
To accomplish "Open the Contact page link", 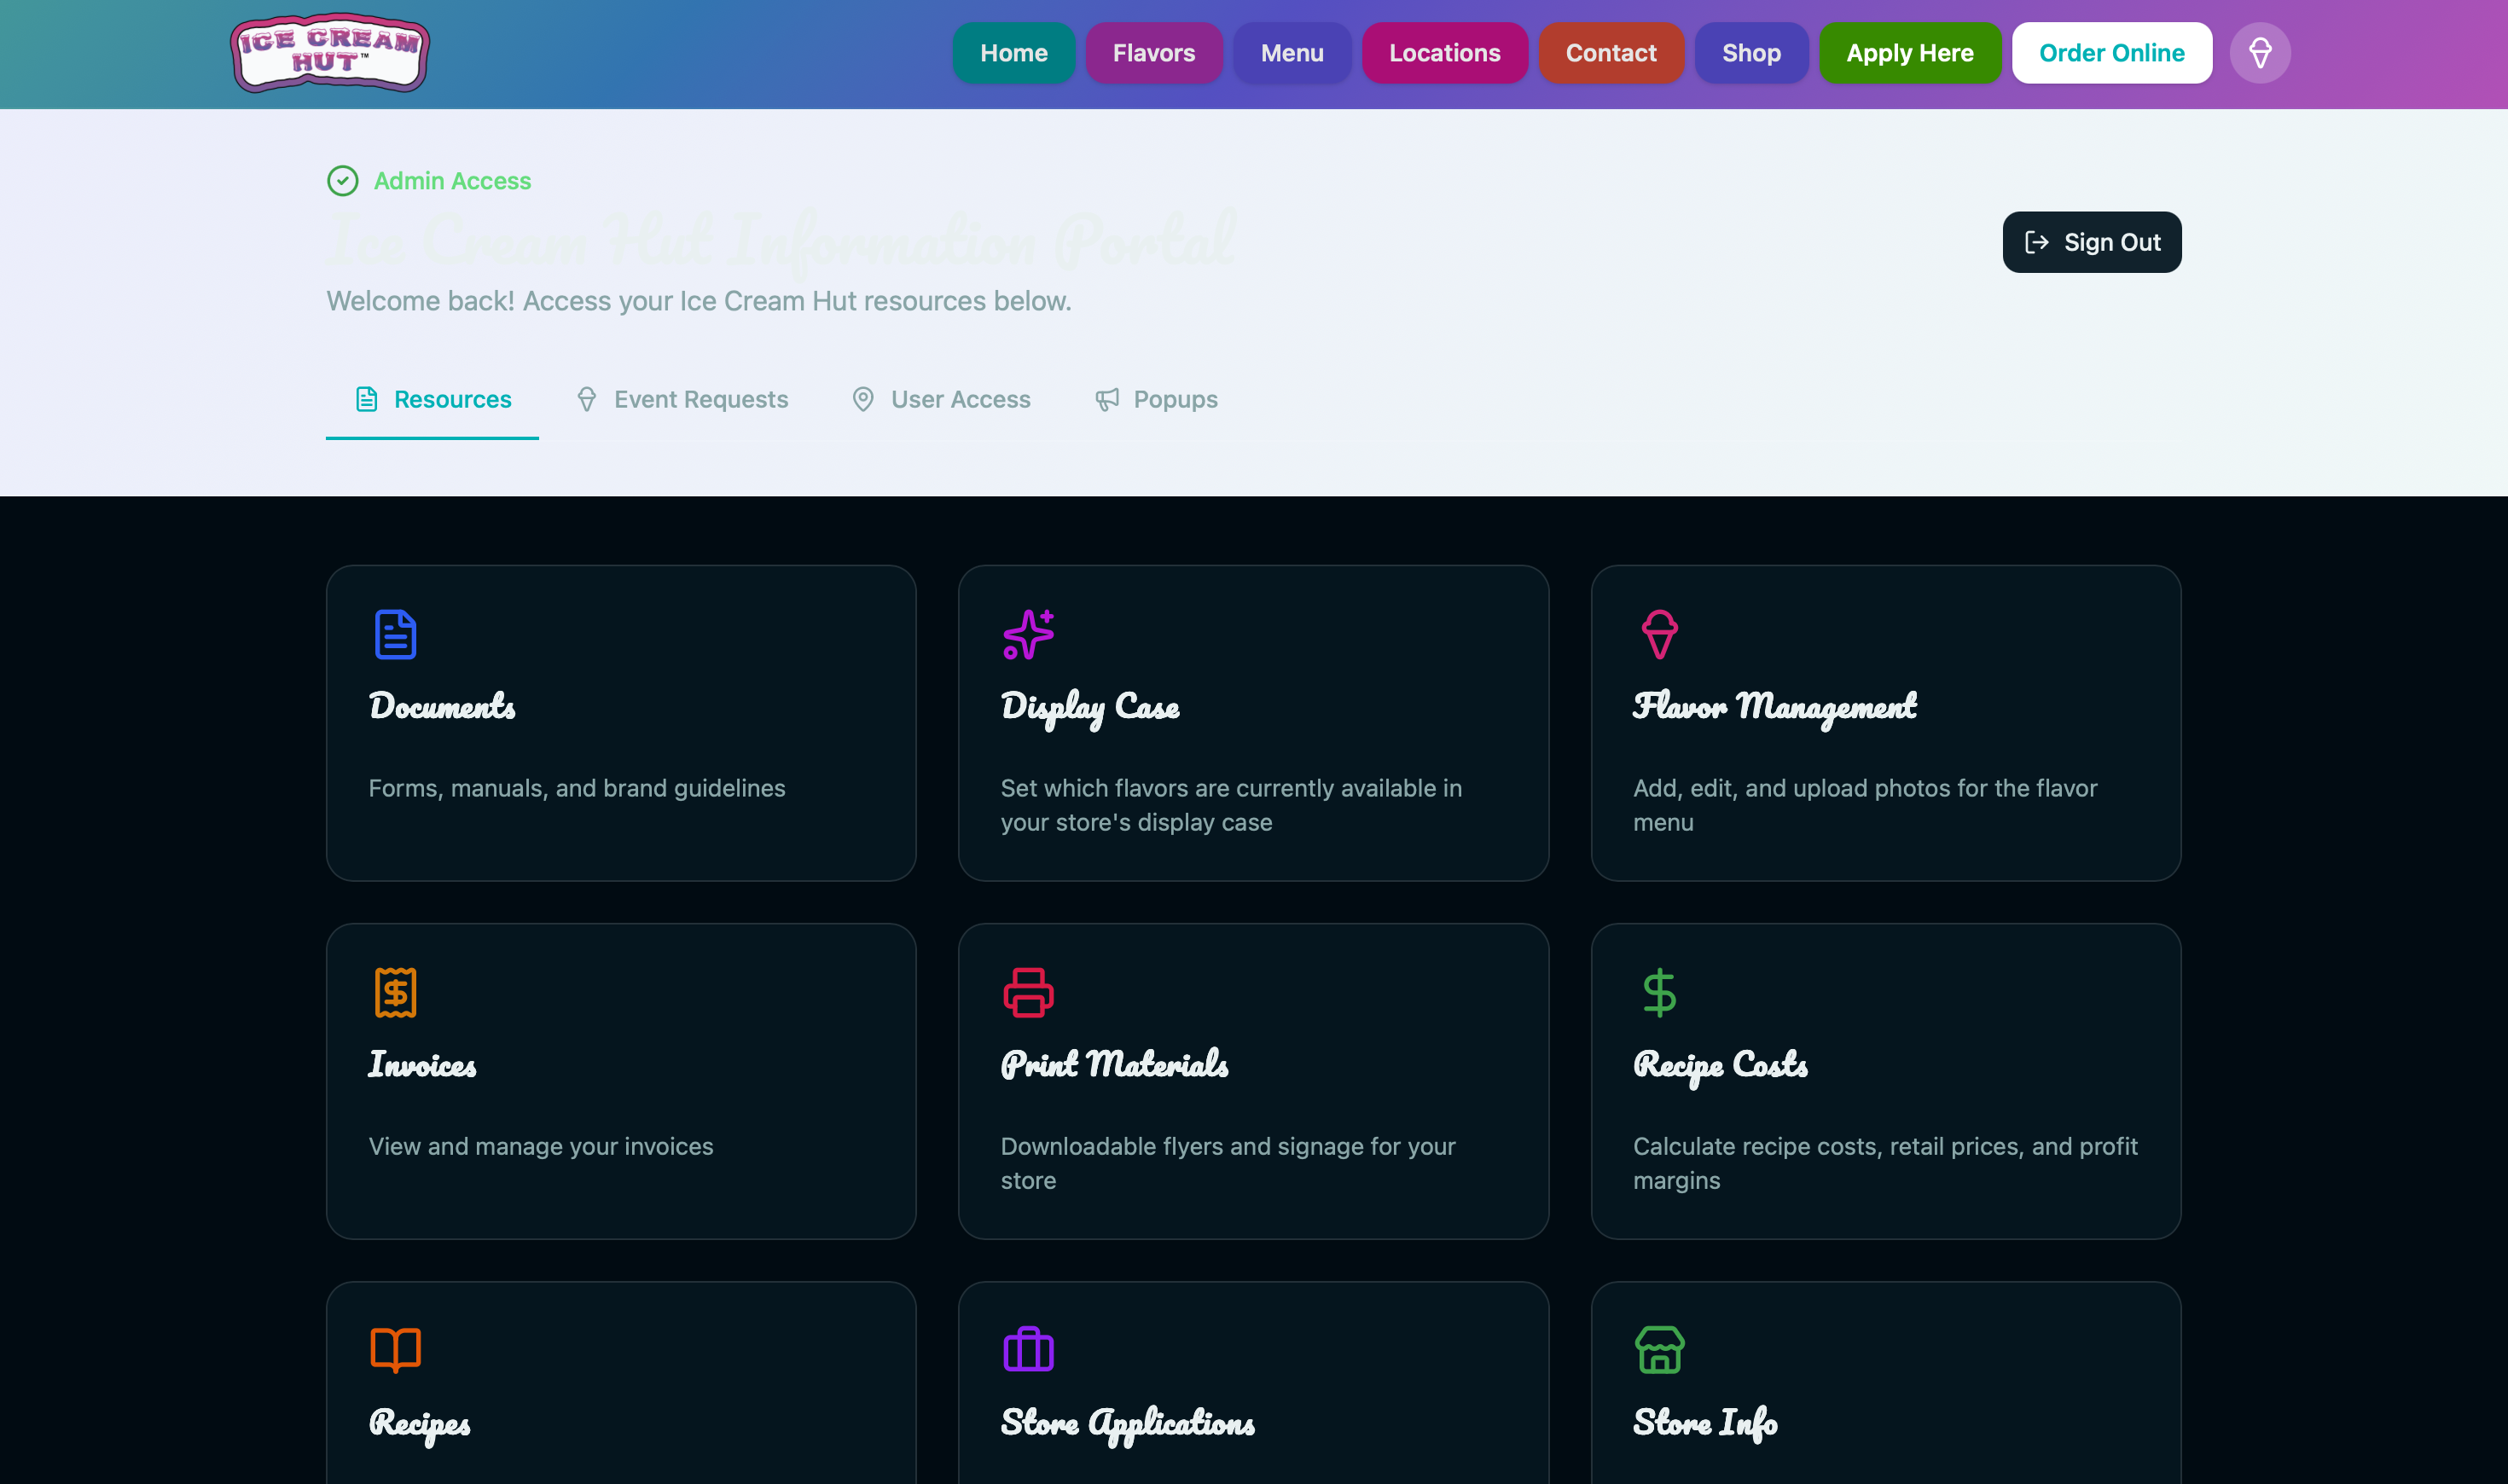I will point(1611,53).
